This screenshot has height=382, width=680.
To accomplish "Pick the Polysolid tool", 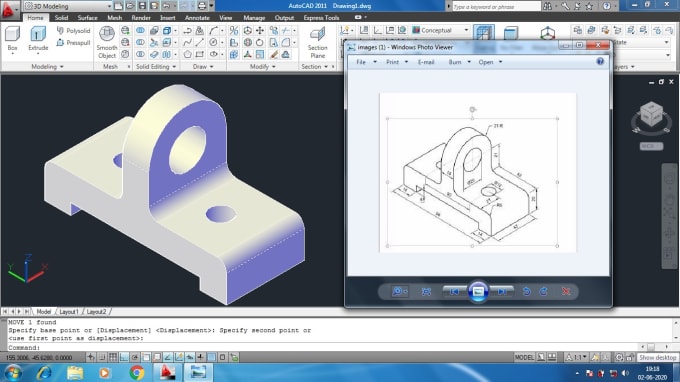I will click(x=73, y=31).
